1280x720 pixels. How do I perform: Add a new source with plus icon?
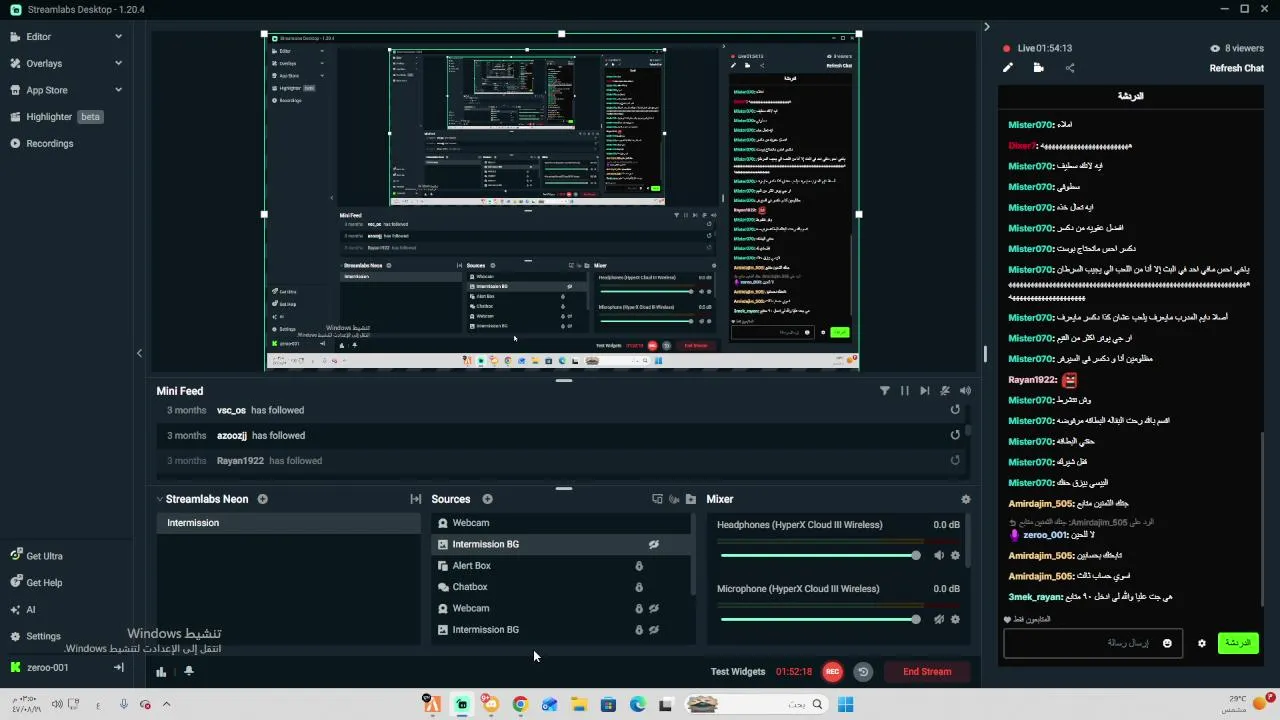click(x=488, y=499)
